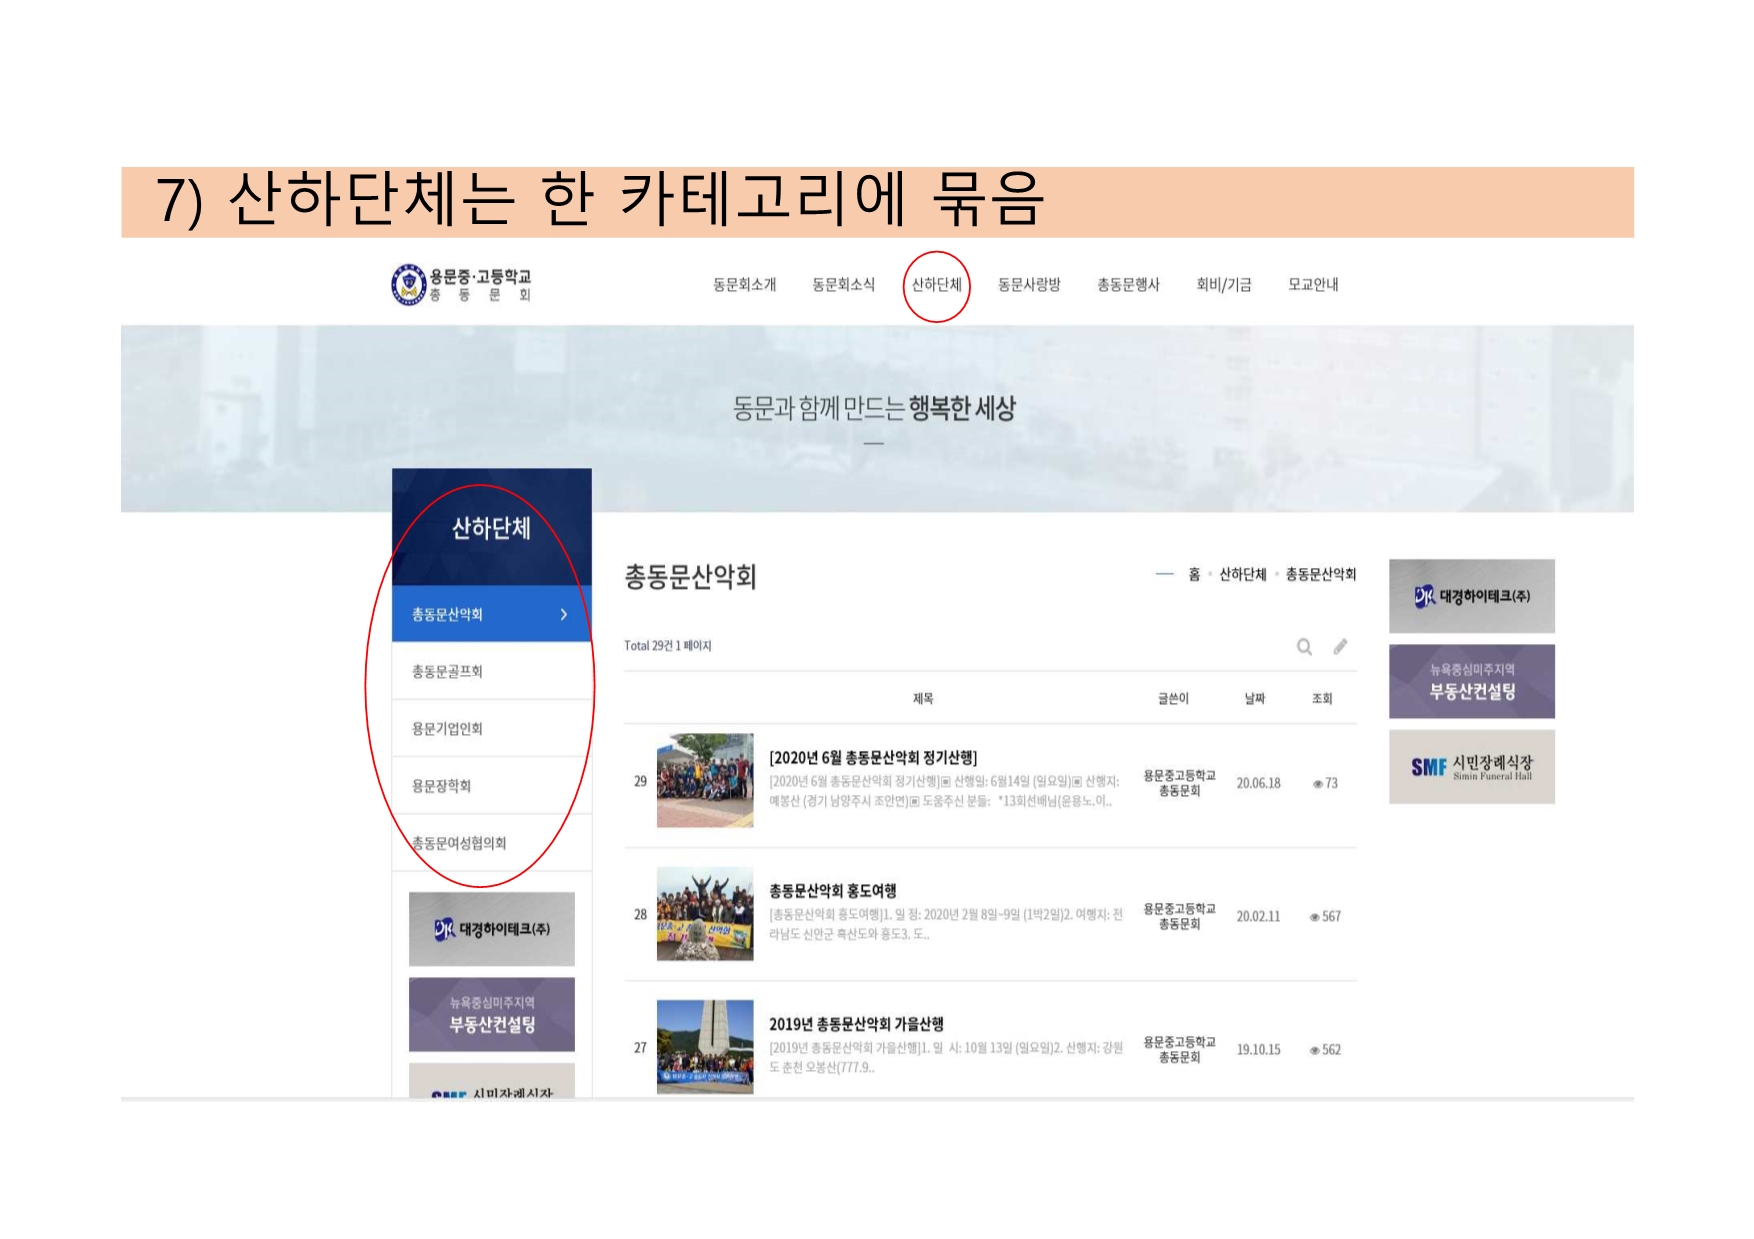The height and width of the screenshot is (1239, 1754).
Task: Click the 총동문산악회 breadcrumb link
Action: coord(1321,574)
